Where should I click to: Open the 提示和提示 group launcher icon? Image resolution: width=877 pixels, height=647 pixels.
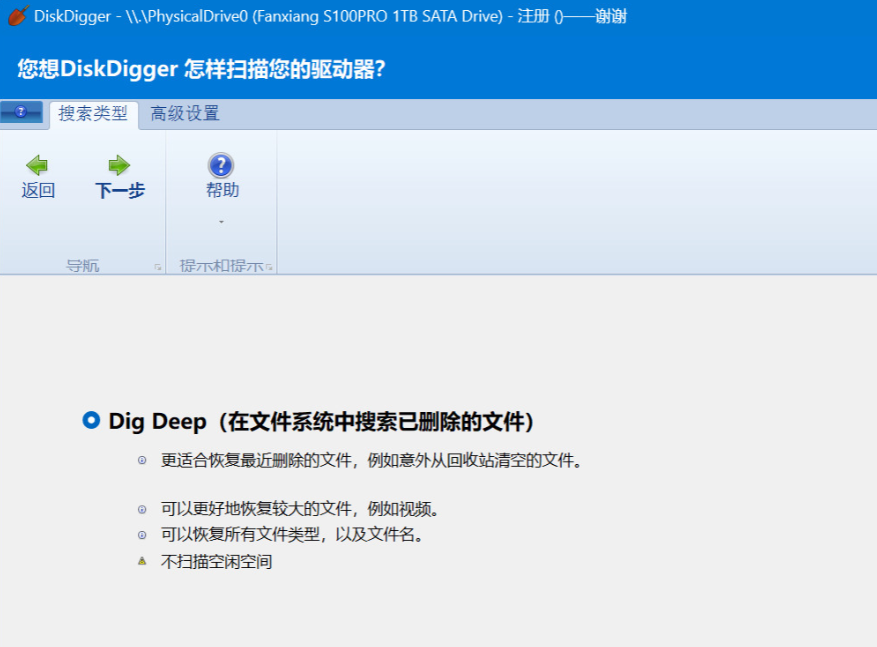tap(269, 267)
